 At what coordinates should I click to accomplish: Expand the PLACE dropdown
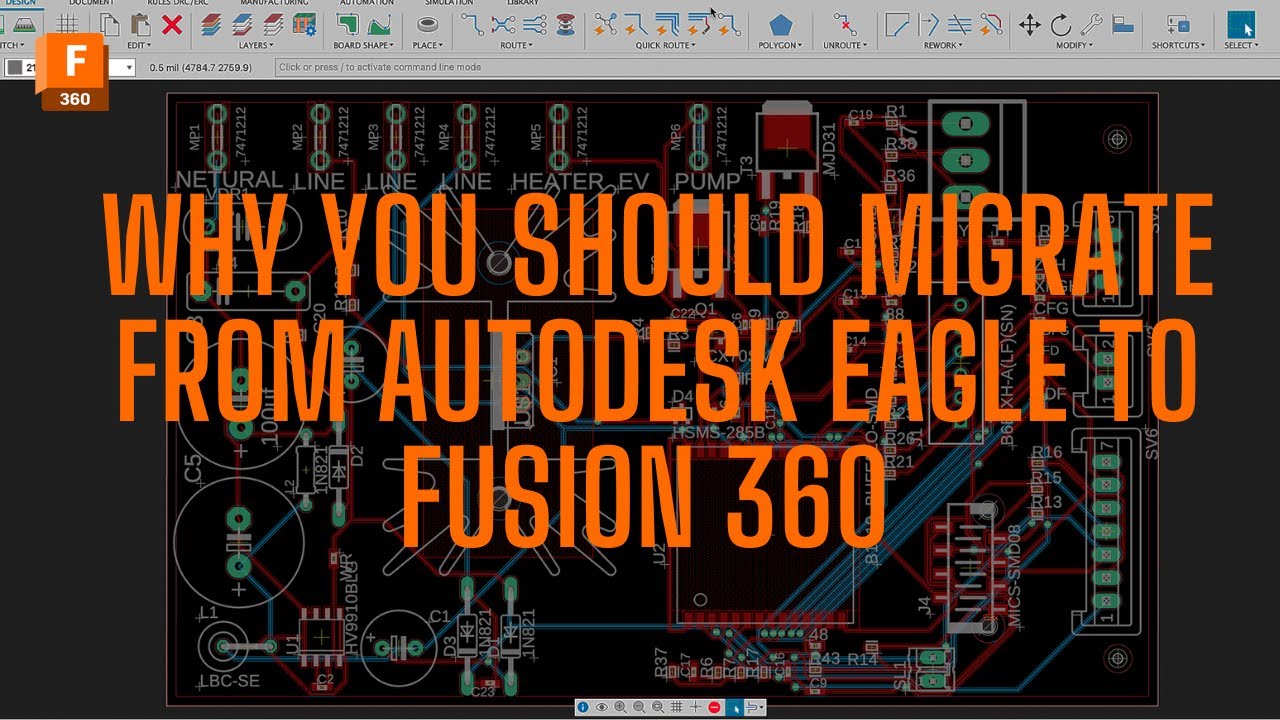[427, 45]
